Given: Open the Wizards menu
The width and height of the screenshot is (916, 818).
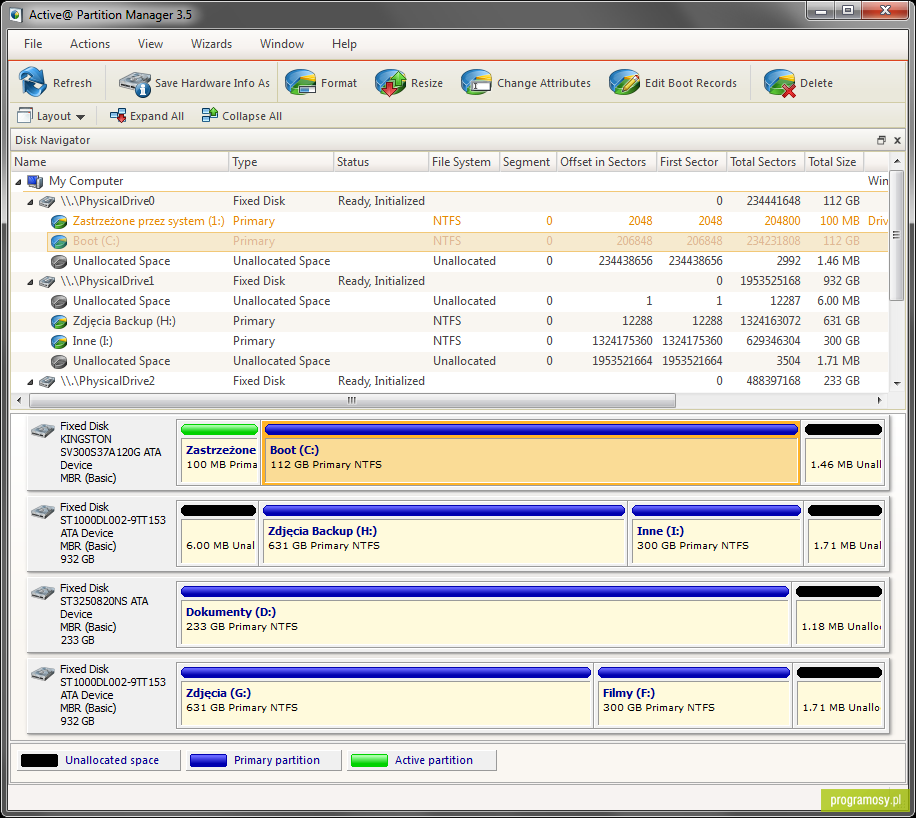Looking at the screenshot, I should pyautogui.click(x=211, y=44).
